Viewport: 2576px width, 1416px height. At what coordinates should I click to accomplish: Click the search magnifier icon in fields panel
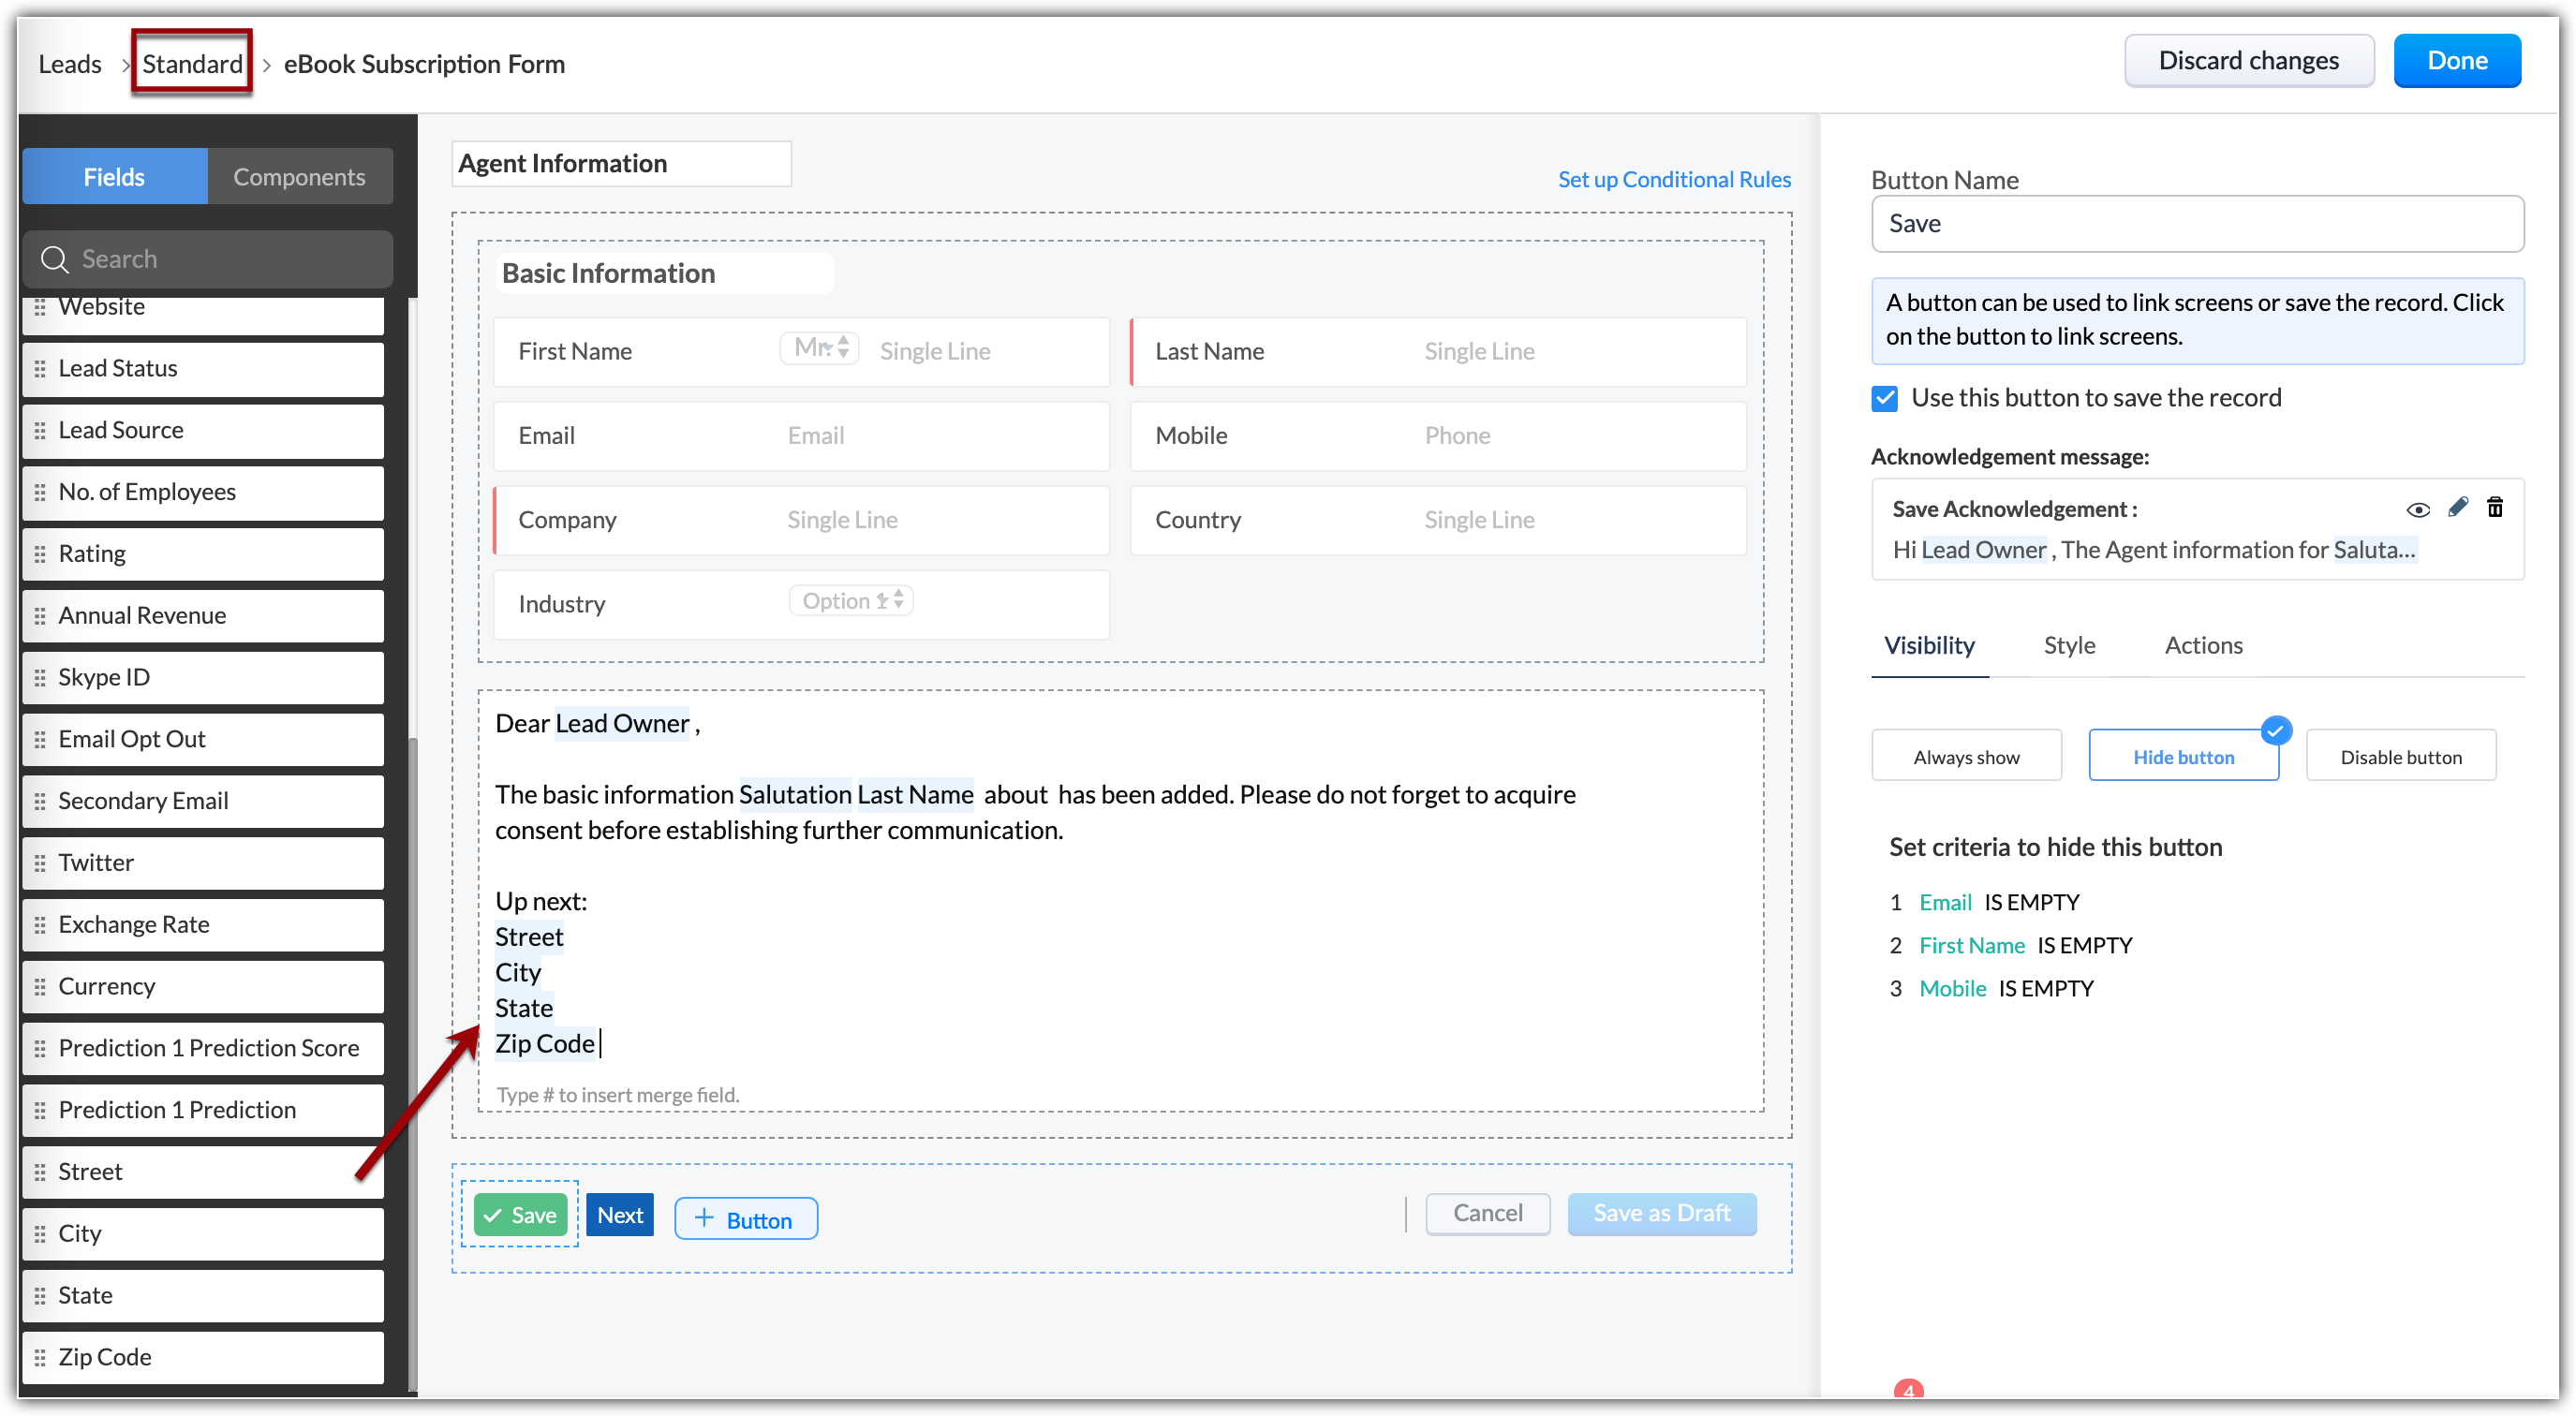tap(54, 259)
